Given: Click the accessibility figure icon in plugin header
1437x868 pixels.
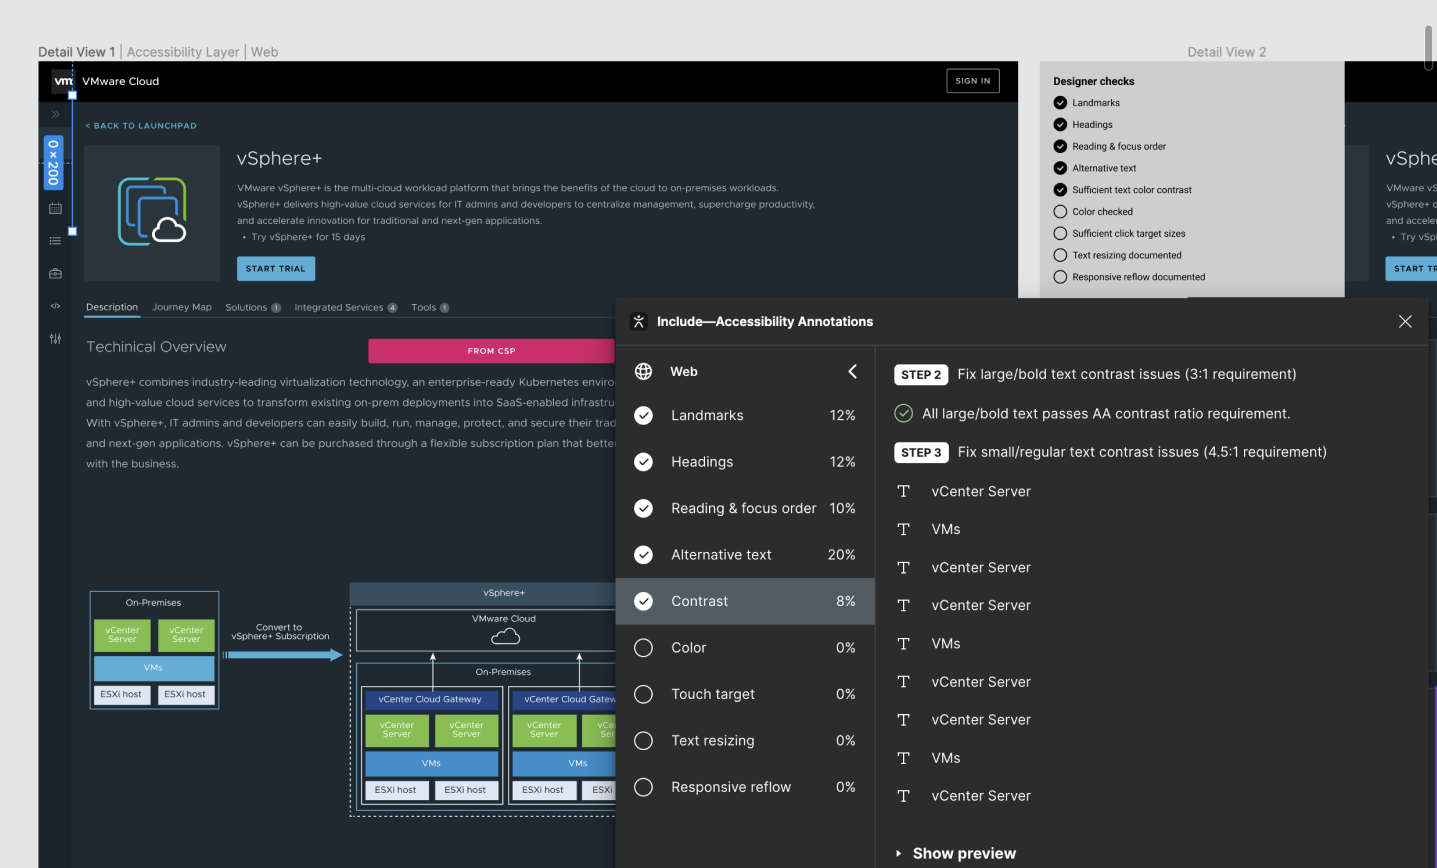Looking at the screenshot, I should (639, 321).
